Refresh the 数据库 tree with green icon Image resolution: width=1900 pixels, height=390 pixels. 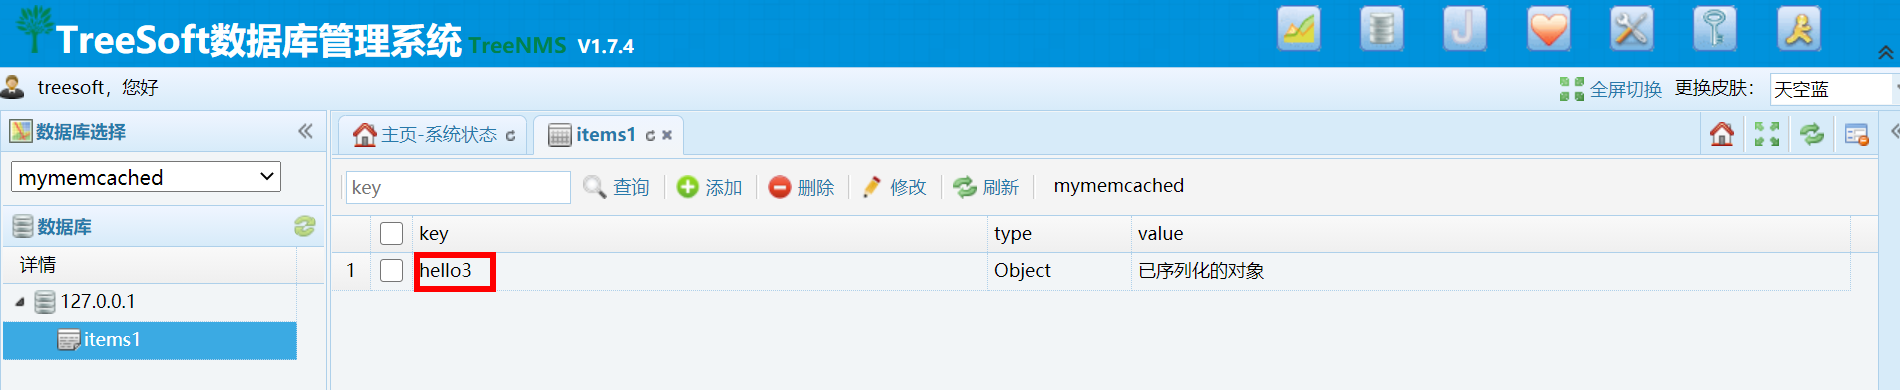(x=305, y=227)
